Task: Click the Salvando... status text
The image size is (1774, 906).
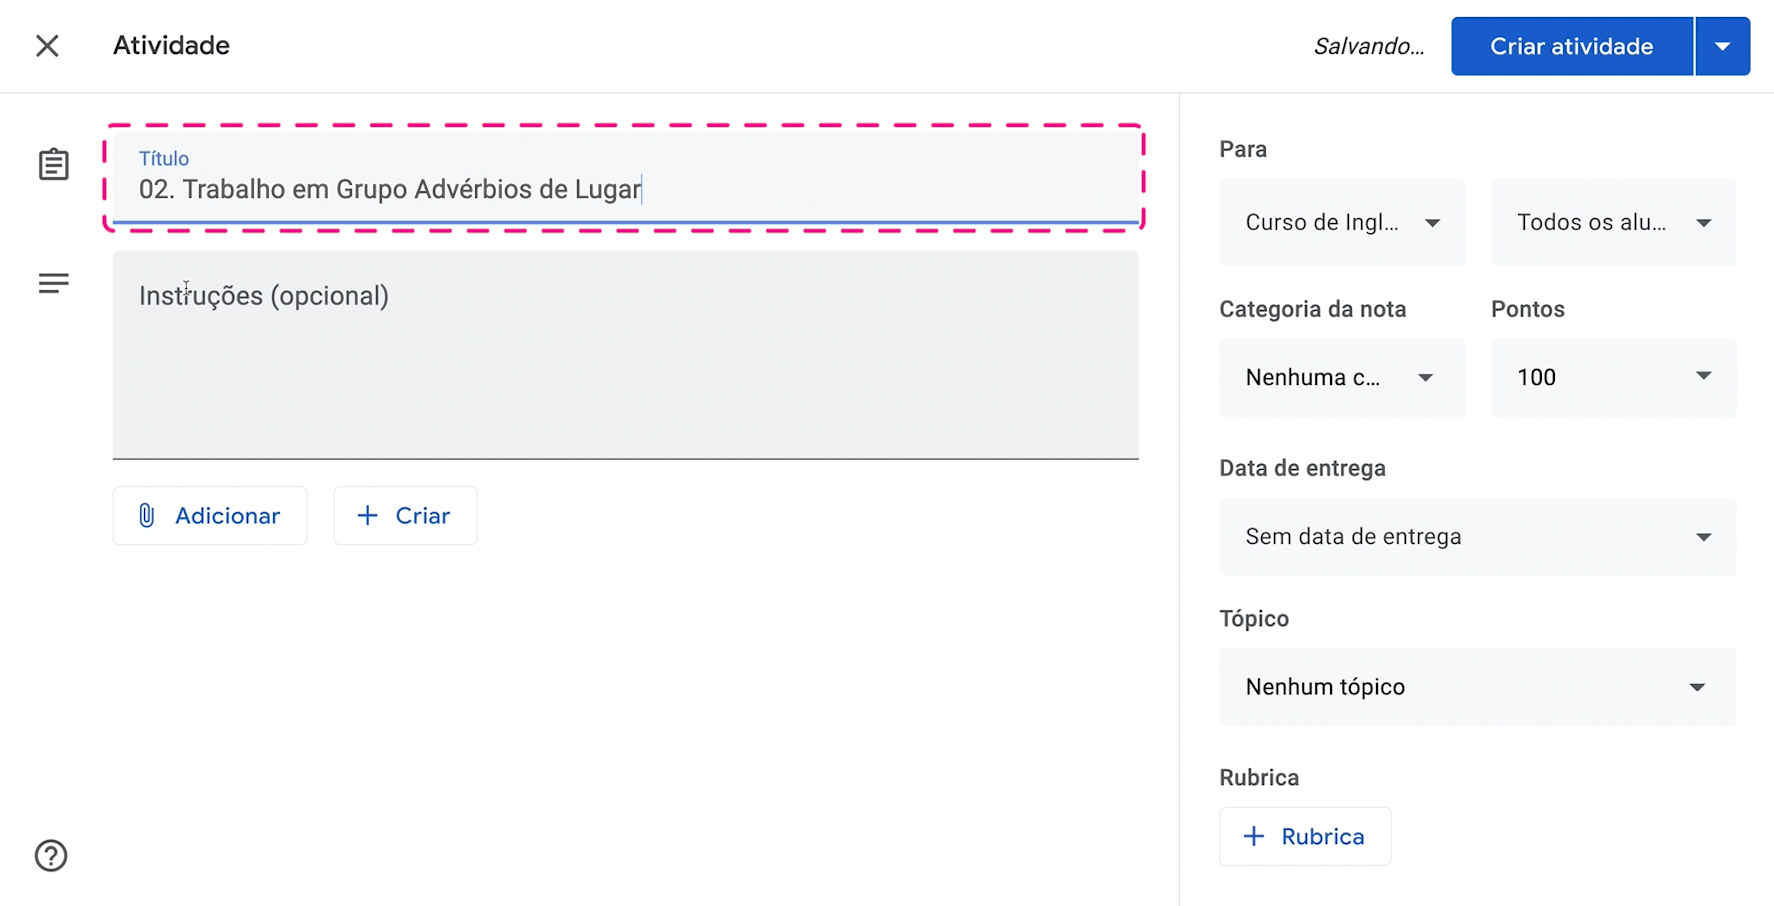Action: point(1369,46)
